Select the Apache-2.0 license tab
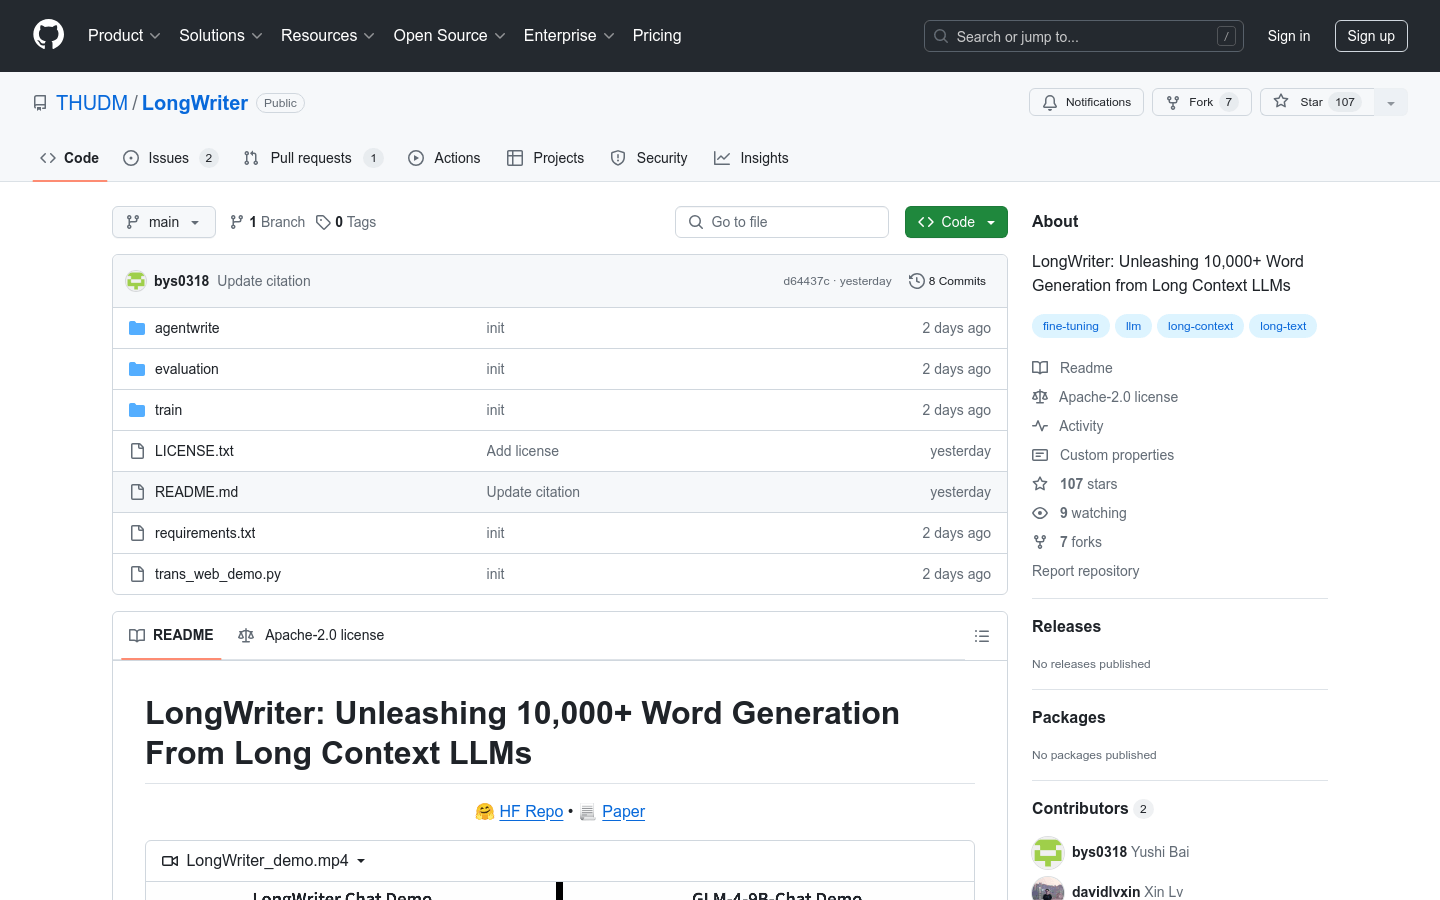The width and height of the screenshot is (1440, 900). point(311,635)
